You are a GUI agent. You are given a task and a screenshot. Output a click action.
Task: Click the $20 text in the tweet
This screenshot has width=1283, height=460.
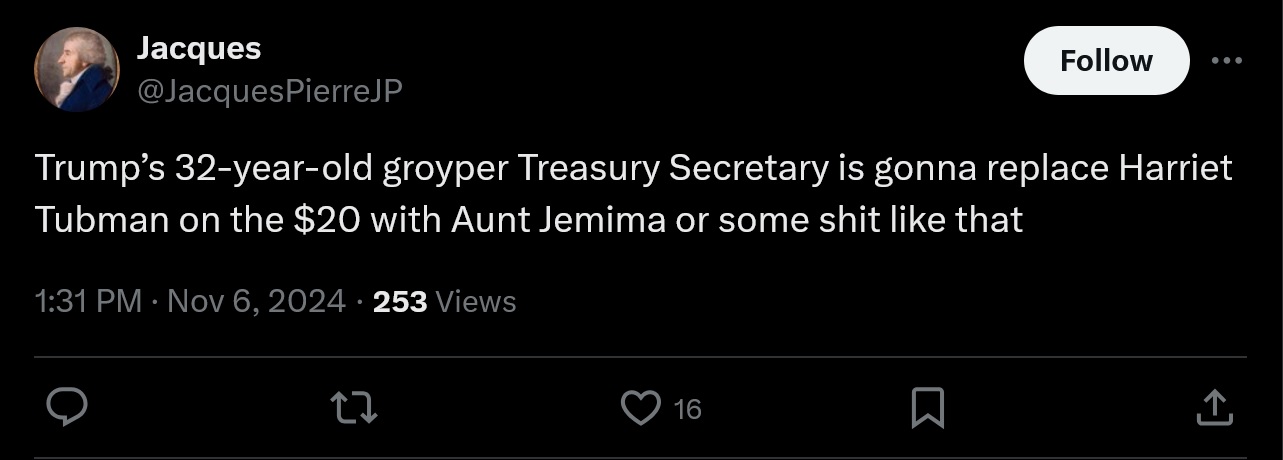326,220
